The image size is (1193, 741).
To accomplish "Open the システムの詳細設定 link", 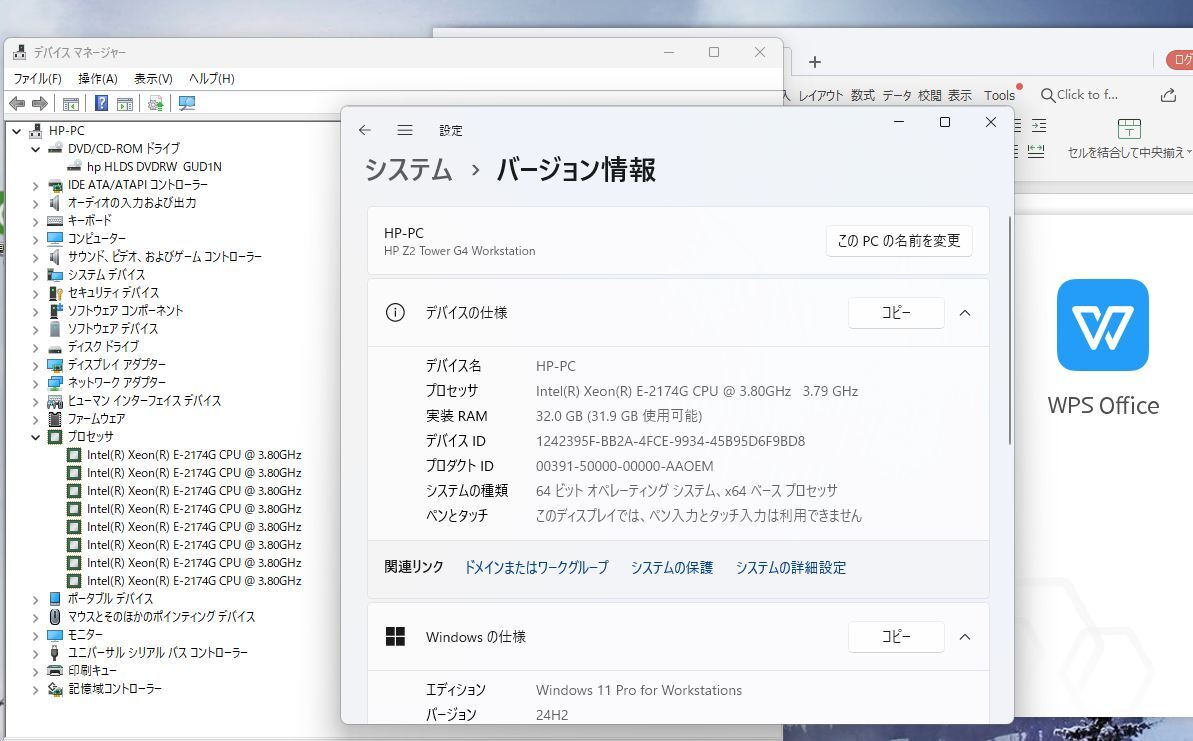I will tap(790, 567).
